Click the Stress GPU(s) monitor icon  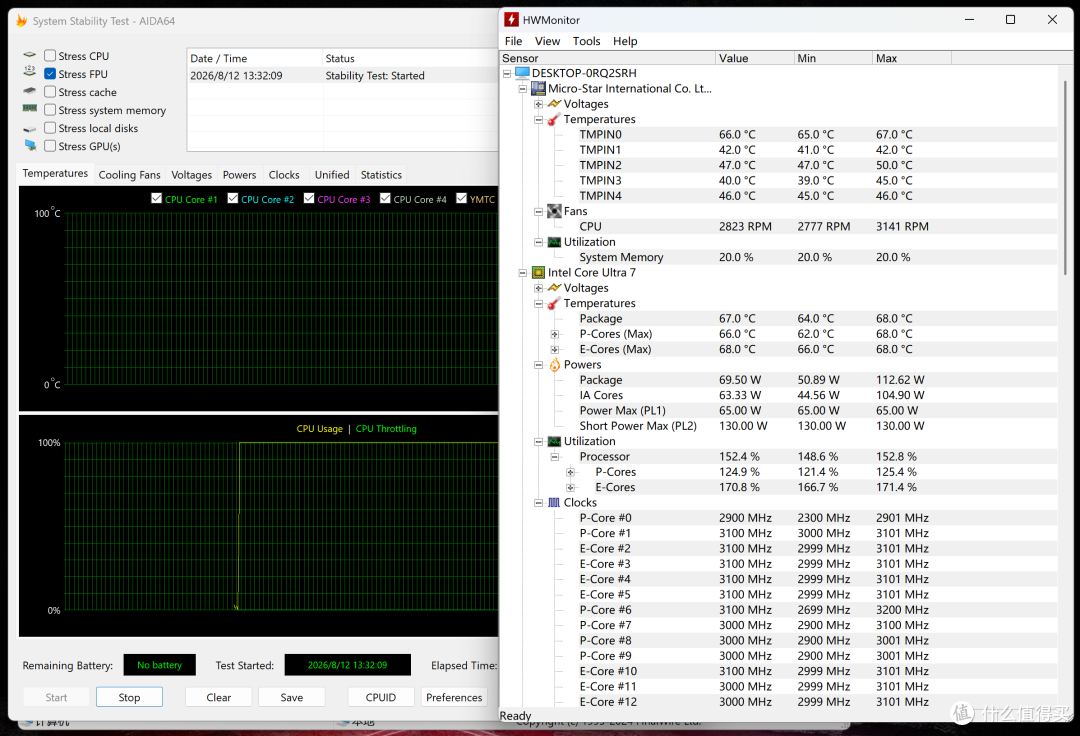(30, 145)
